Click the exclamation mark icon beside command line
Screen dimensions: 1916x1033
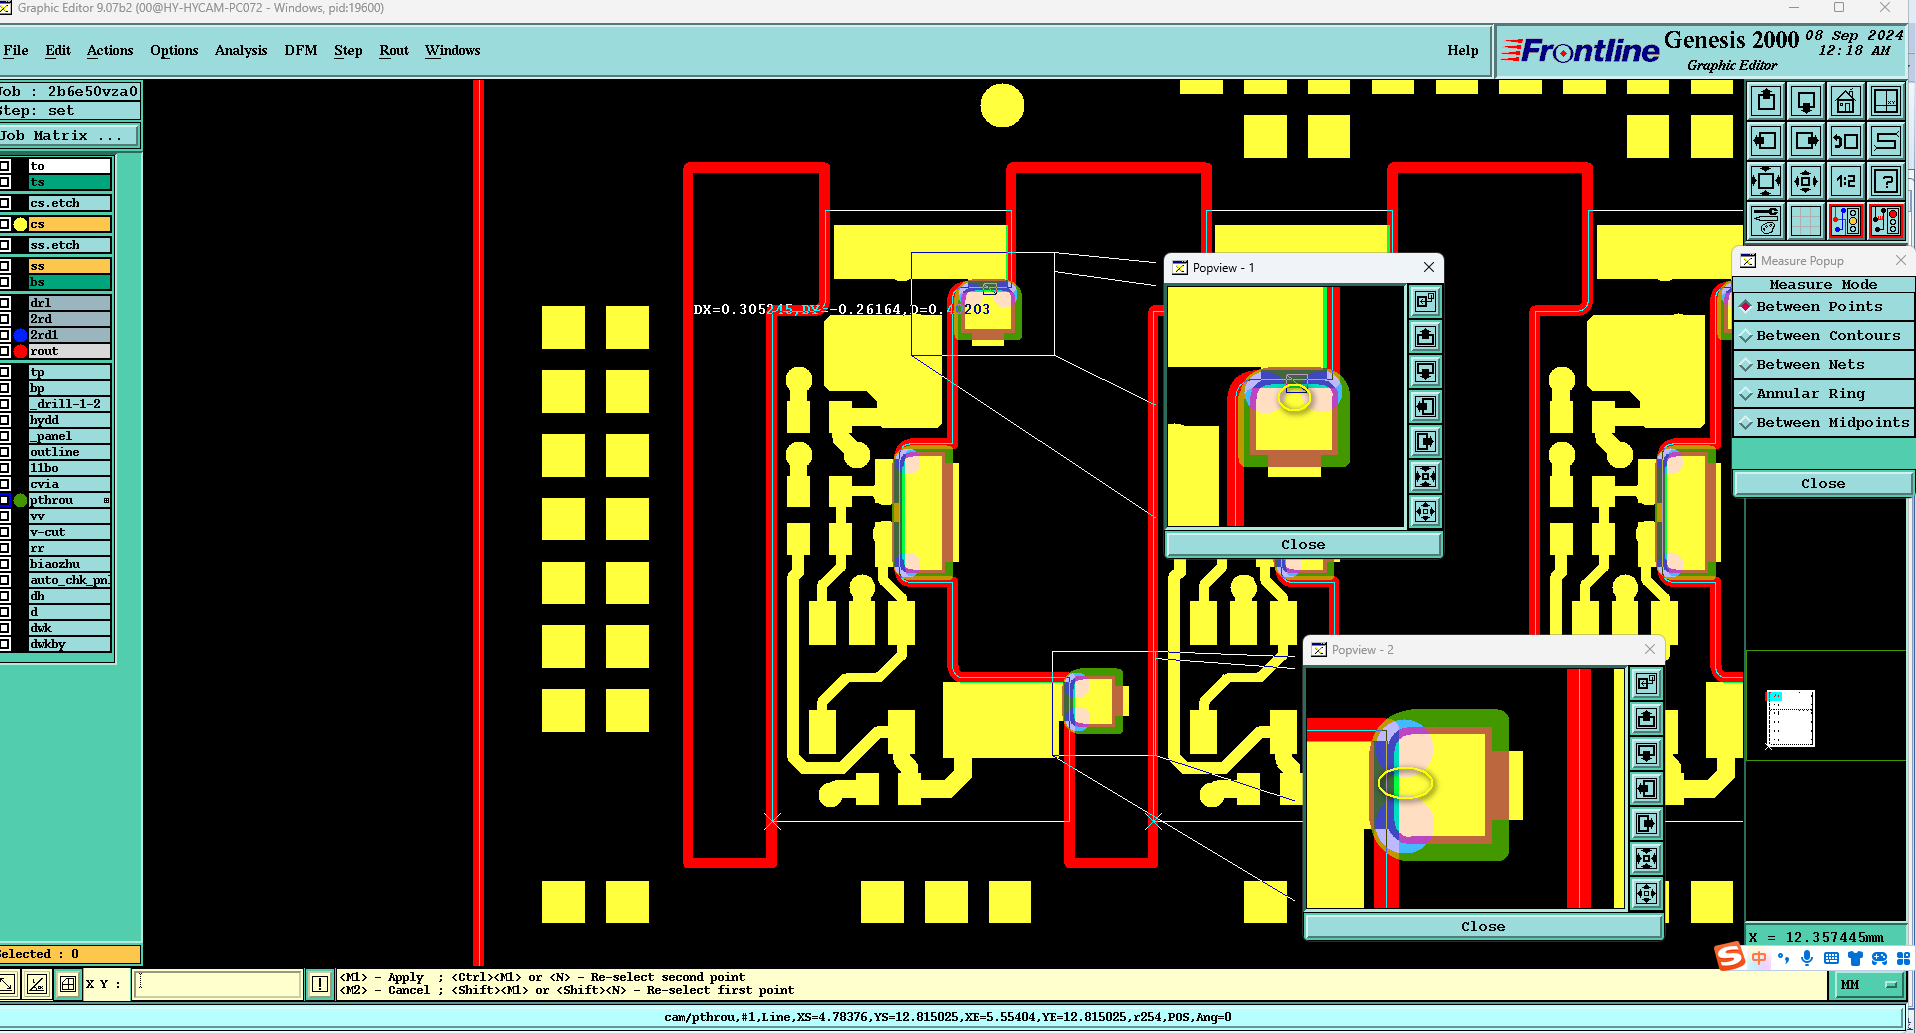319,984
